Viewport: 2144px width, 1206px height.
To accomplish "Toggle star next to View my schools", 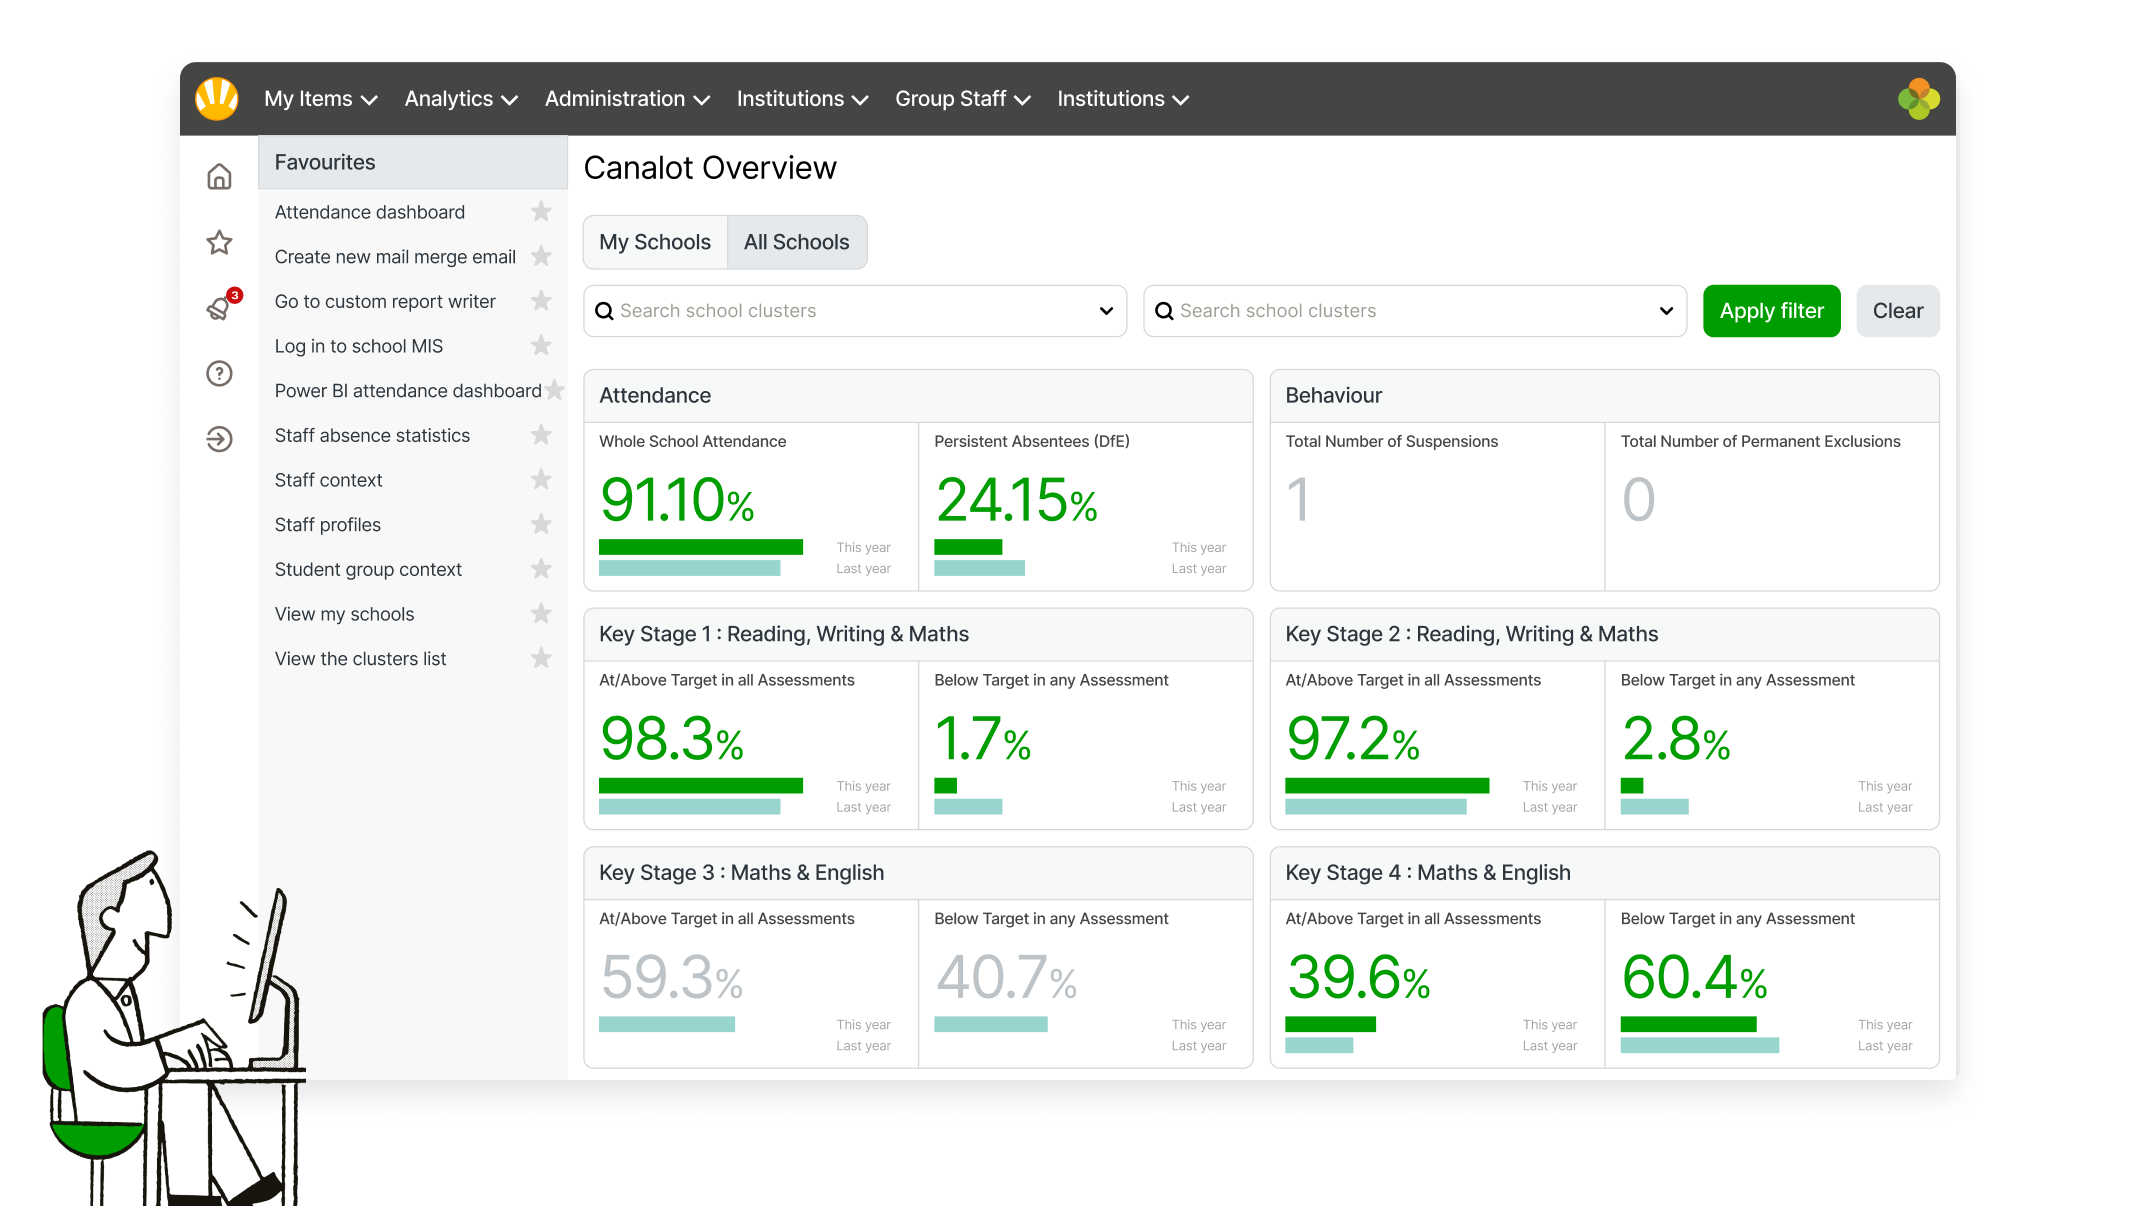I will pos(541,614).
